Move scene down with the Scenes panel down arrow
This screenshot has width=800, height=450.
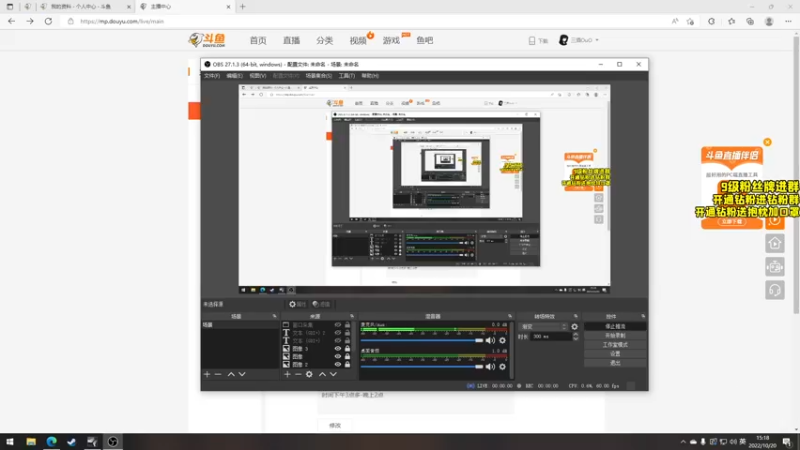(x=242, y=374)
